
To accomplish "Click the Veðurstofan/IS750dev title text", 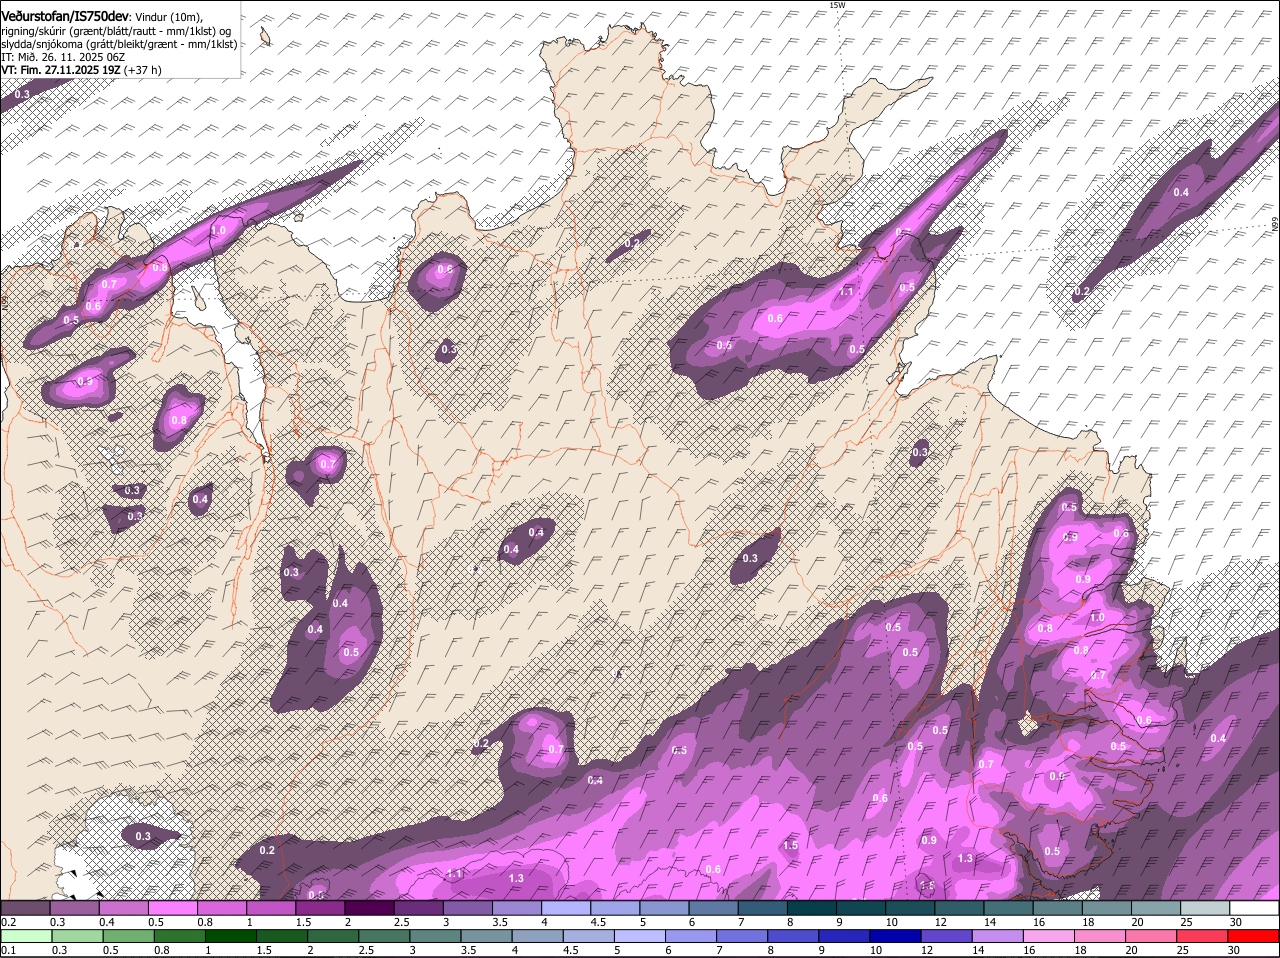I will [x=65, y=17].
